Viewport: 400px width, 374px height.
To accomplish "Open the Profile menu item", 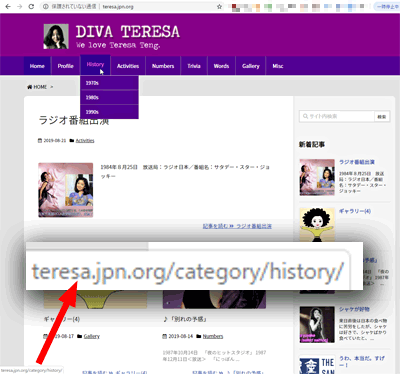I will point(65,66).
